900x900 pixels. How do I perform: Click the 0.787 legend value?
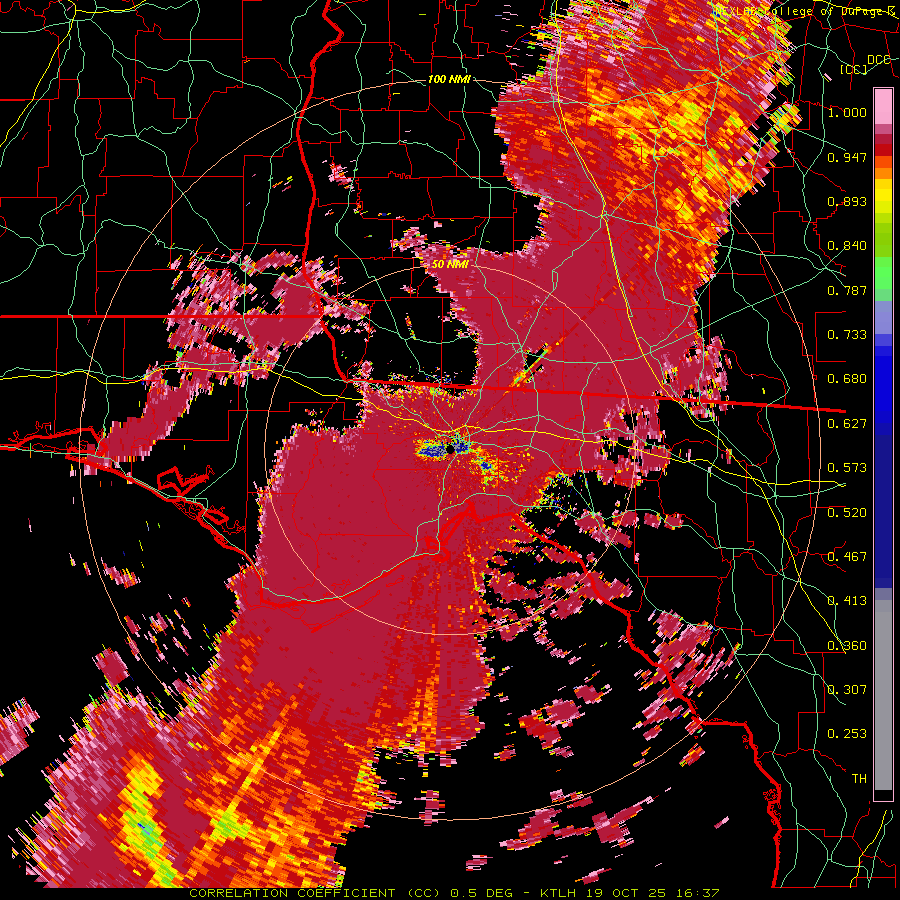tap(847, 290)
